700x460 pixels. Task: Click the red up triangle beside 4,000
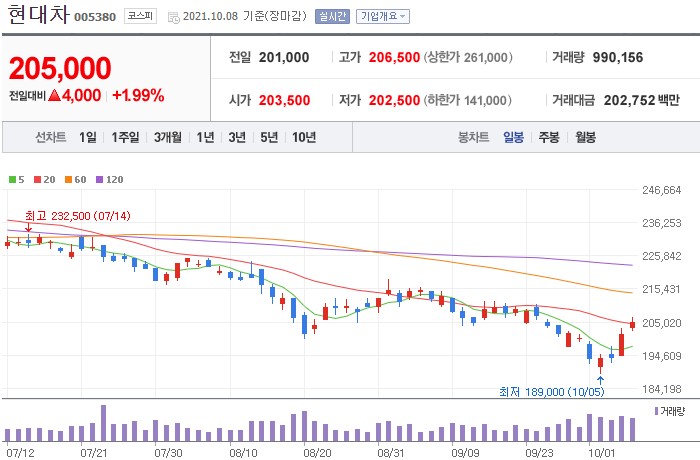[54, 95]
